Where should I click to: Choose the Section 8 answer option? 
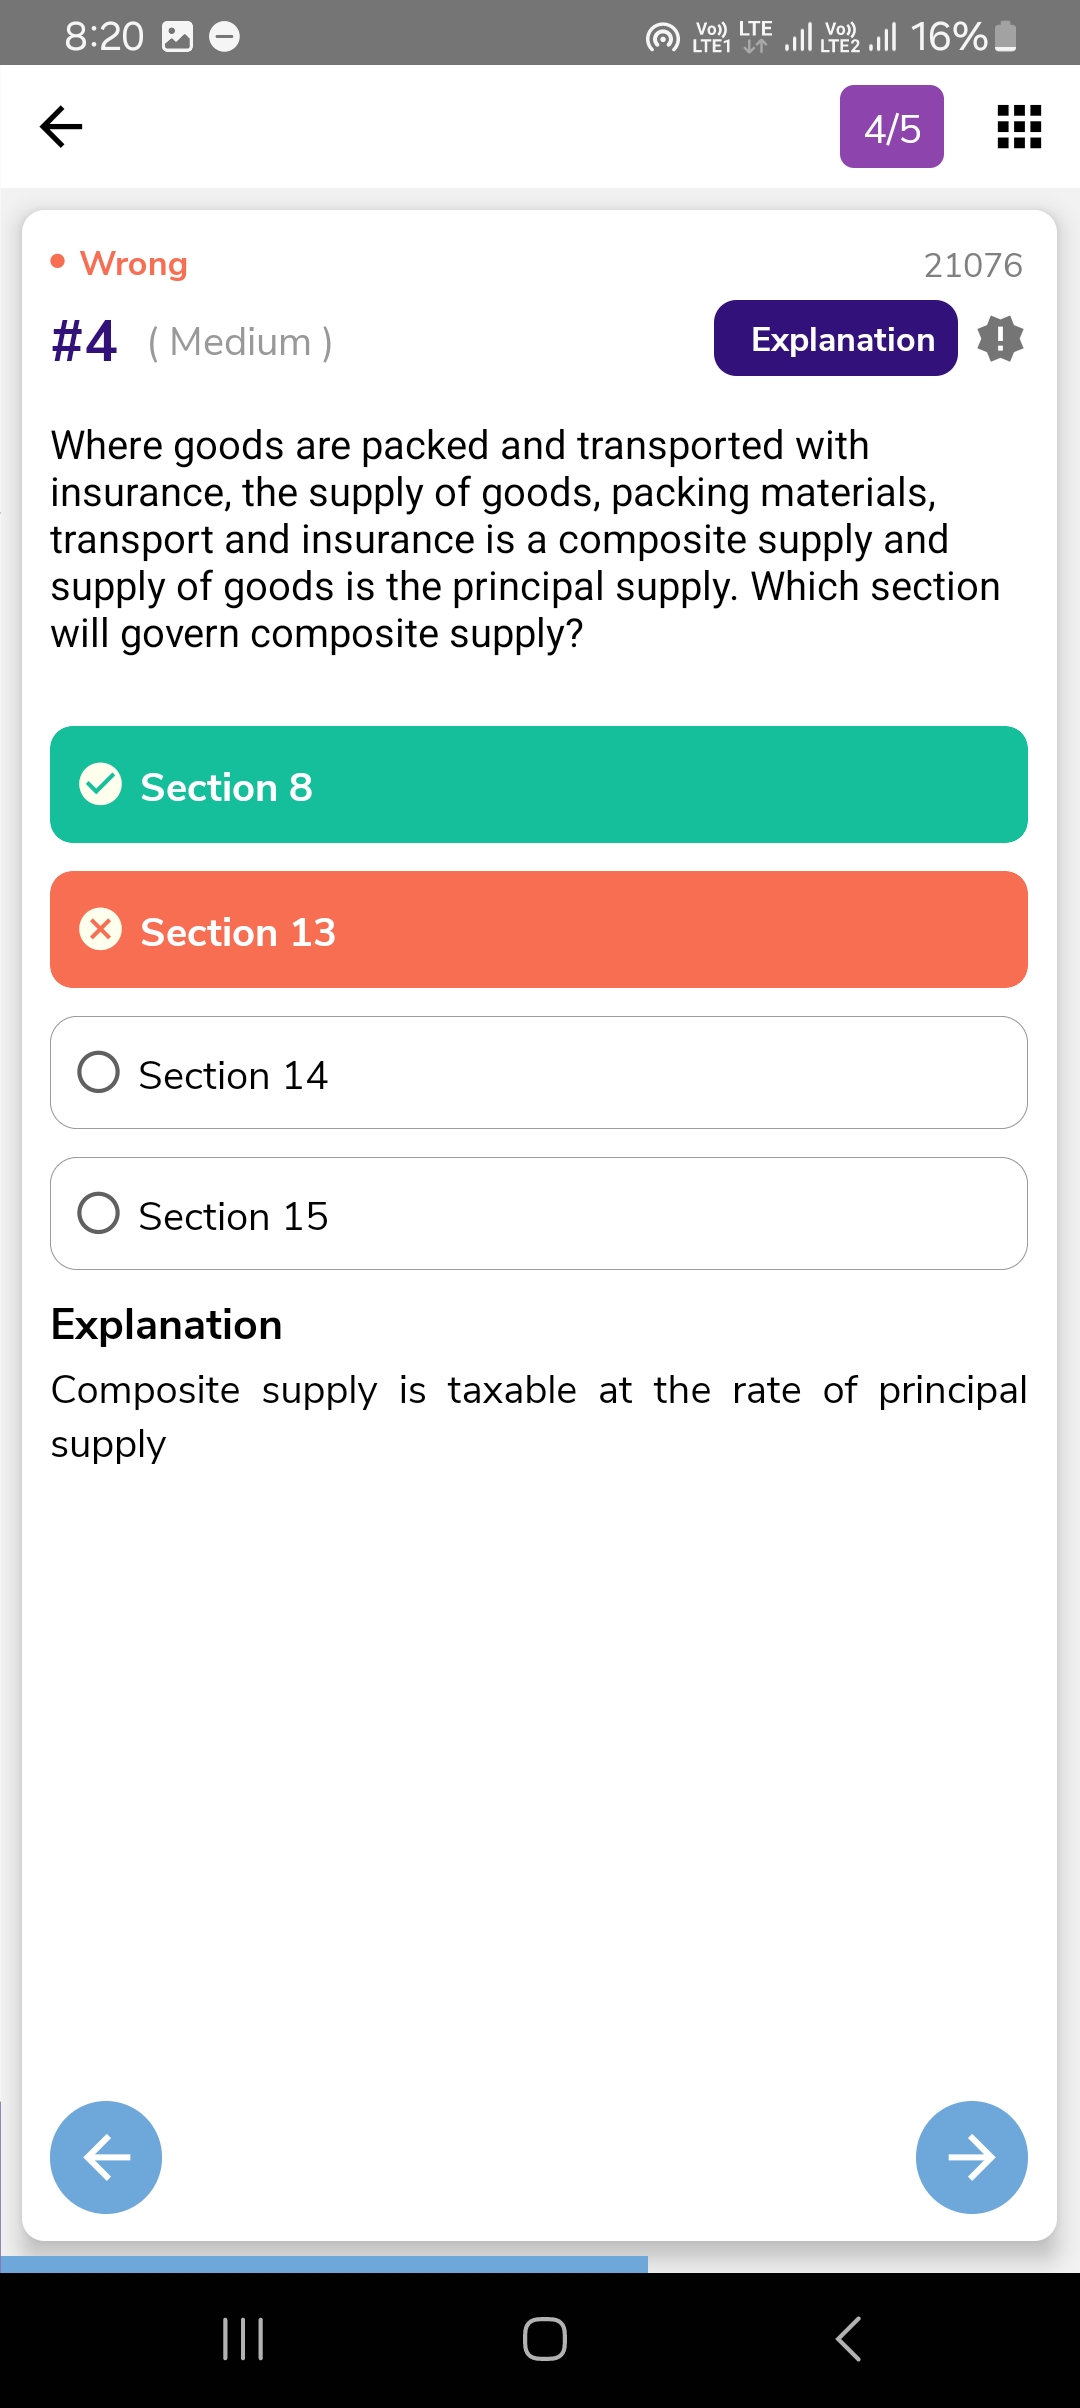539,785
